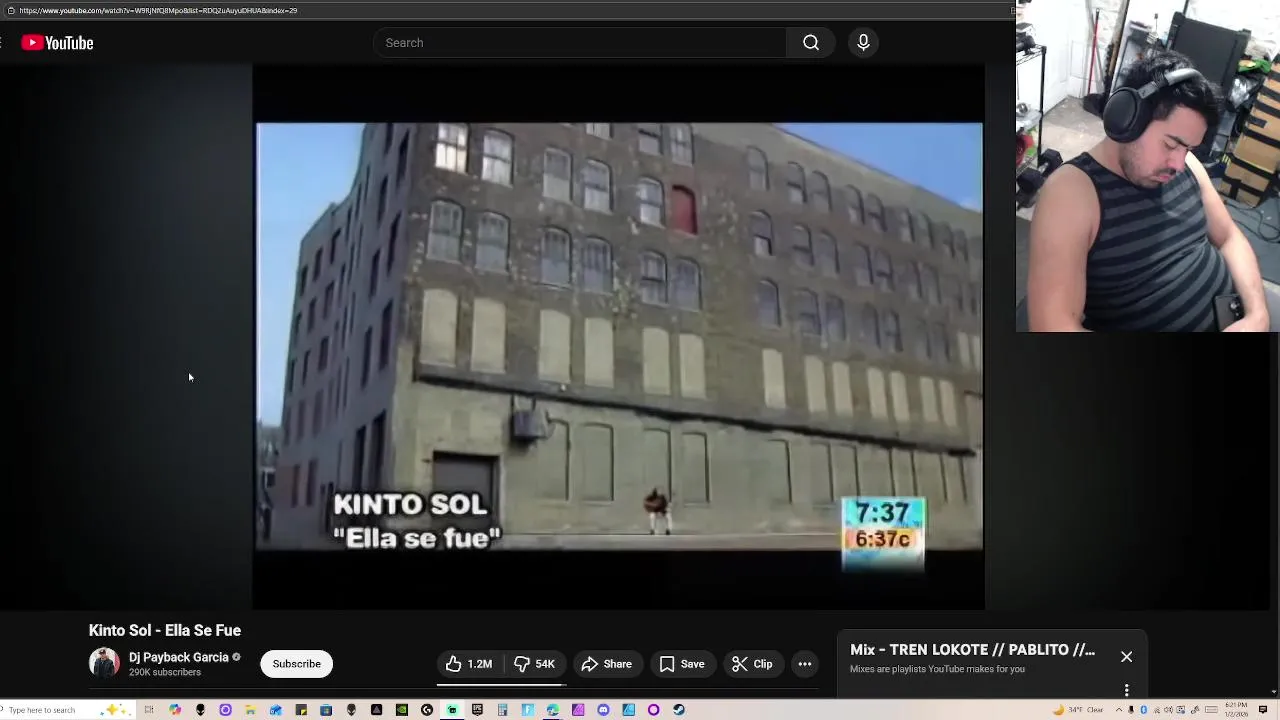Open the NVIDIA app on taskbar
Screen dimensions: 1280x720
coord(401,710)
